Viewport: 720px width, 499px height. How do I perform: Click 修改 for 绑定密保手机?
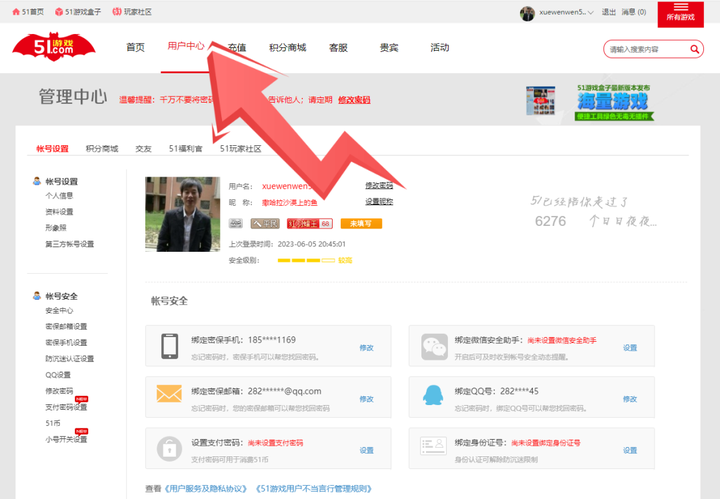coord(366,348)
